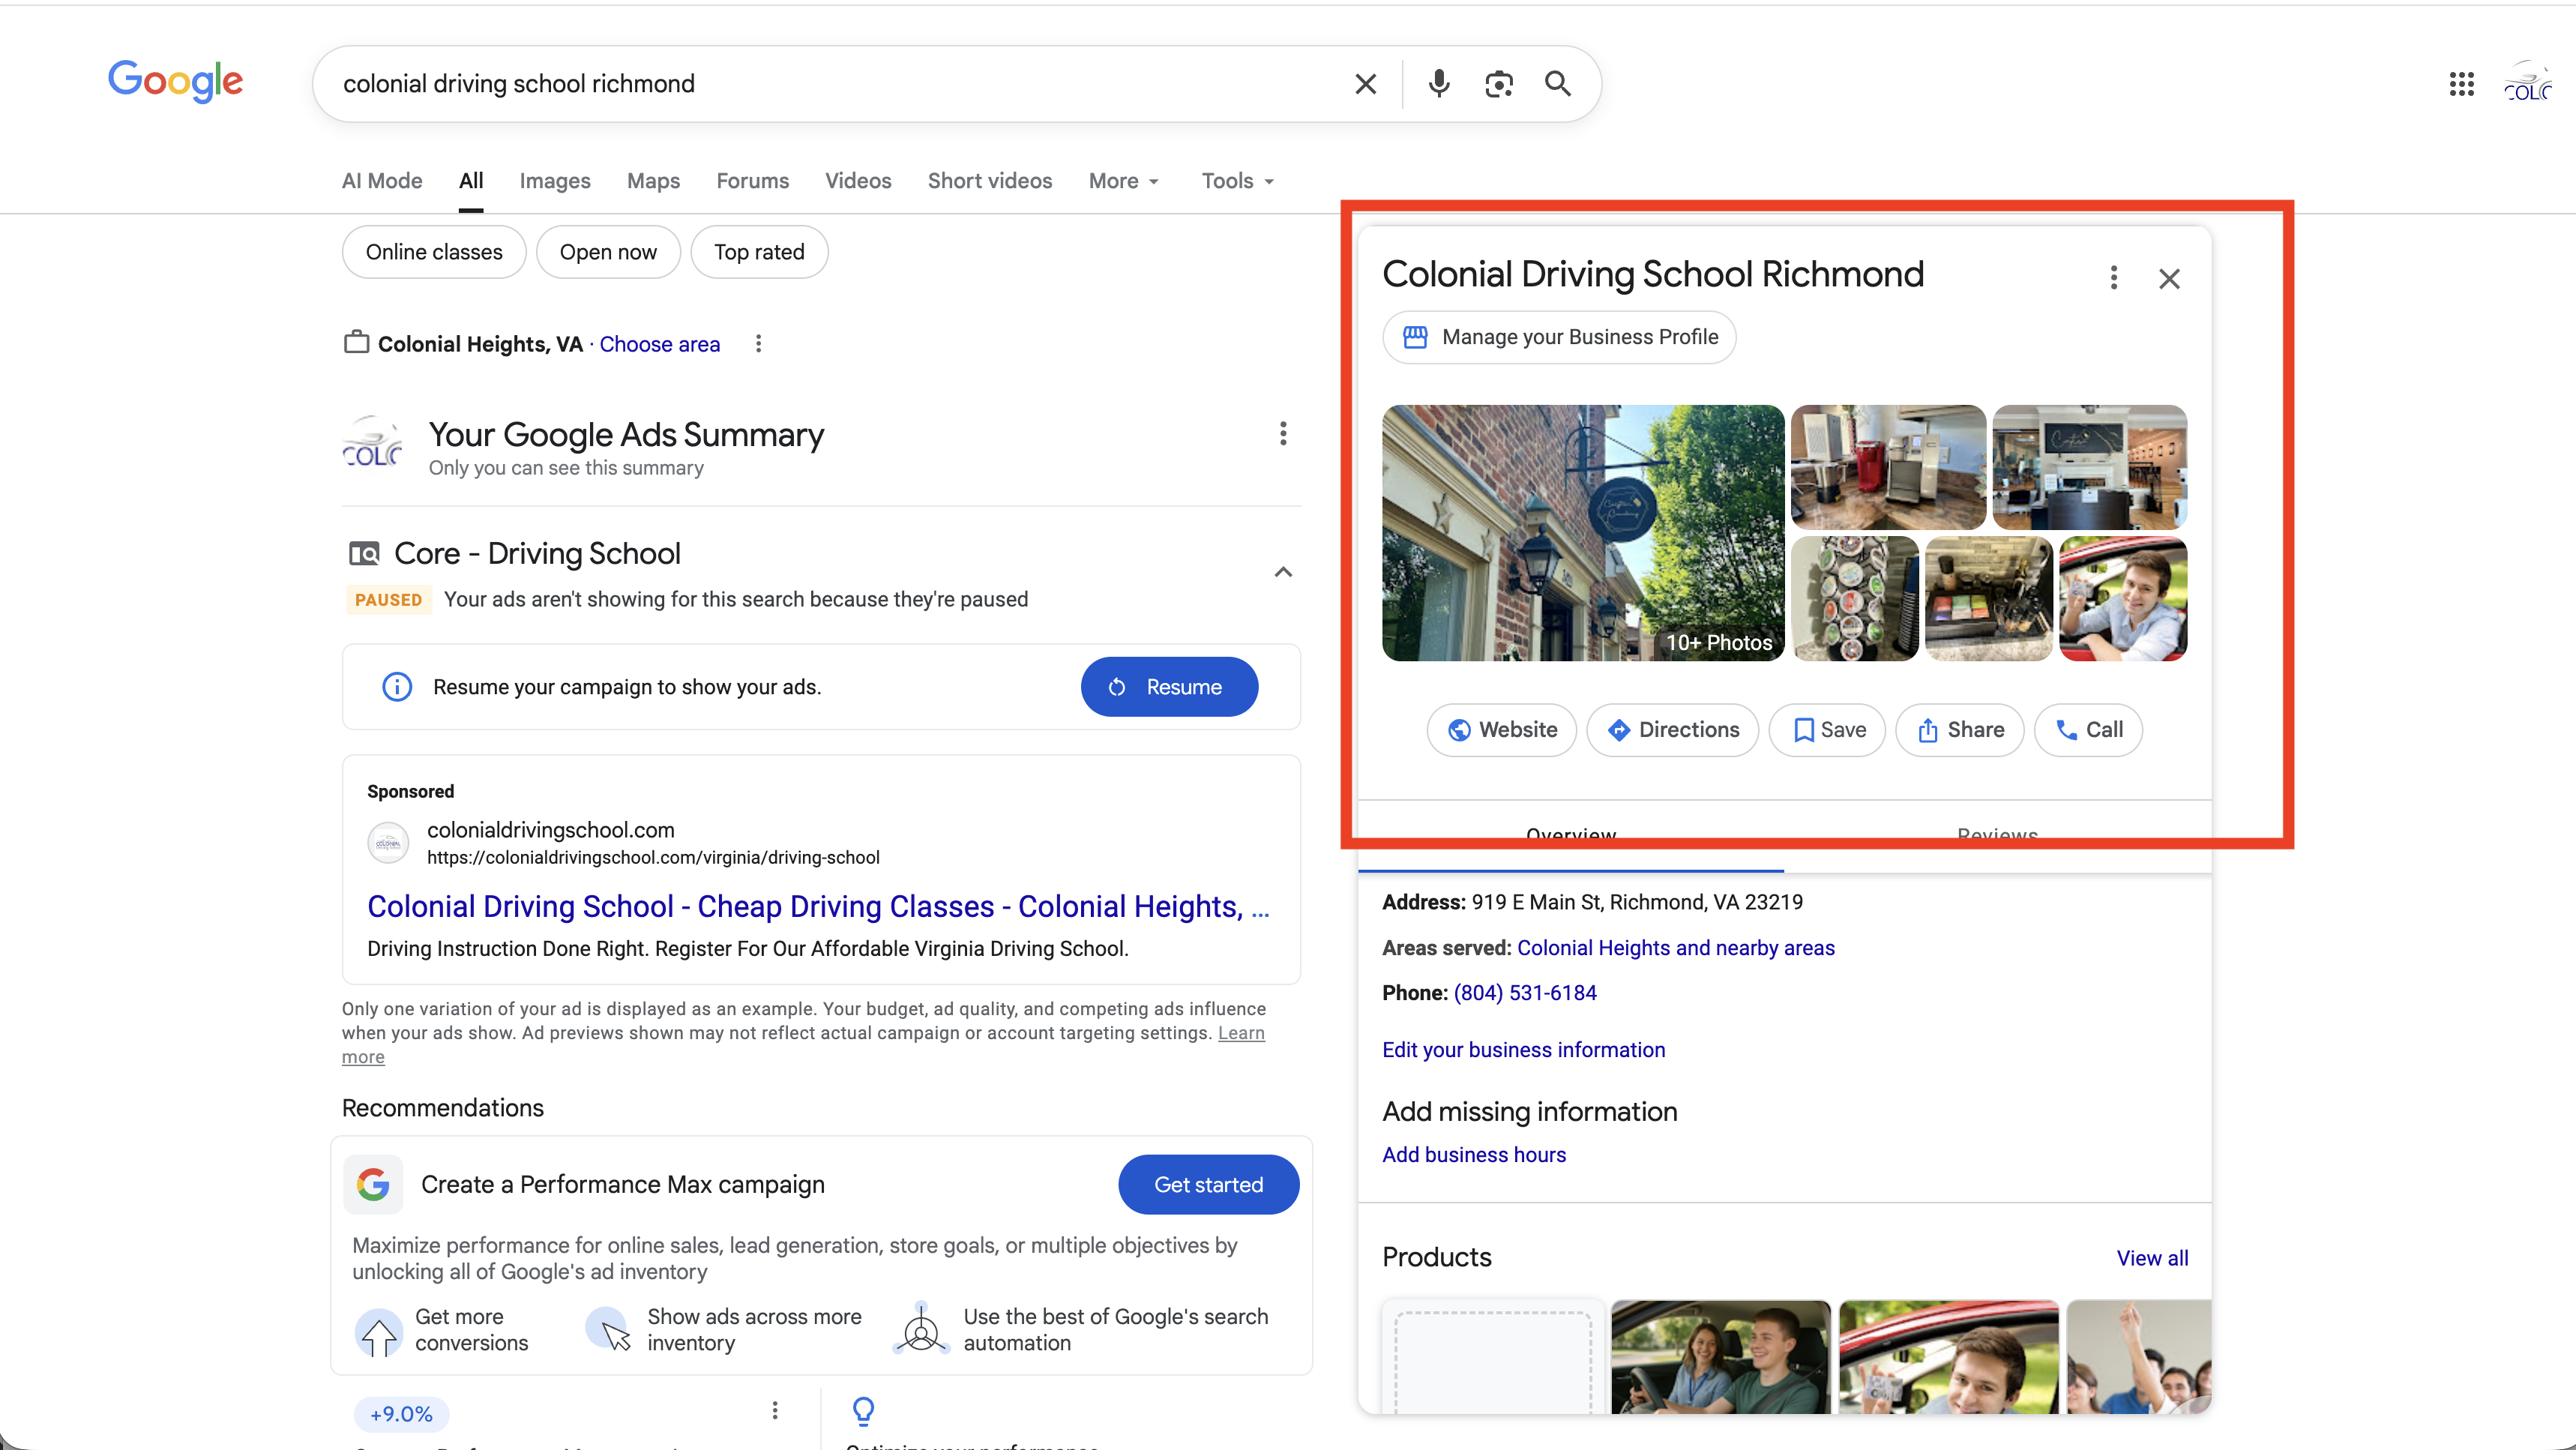Viewport: 2576px width, 1450px height.
Task: Click the Get more conversions arrow icon
Action: point(379,1333)
